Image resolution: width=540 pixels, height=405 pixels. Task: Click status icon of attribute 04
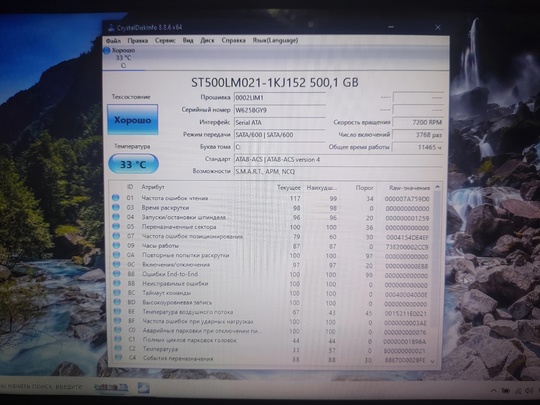click(x=116, y=217)
